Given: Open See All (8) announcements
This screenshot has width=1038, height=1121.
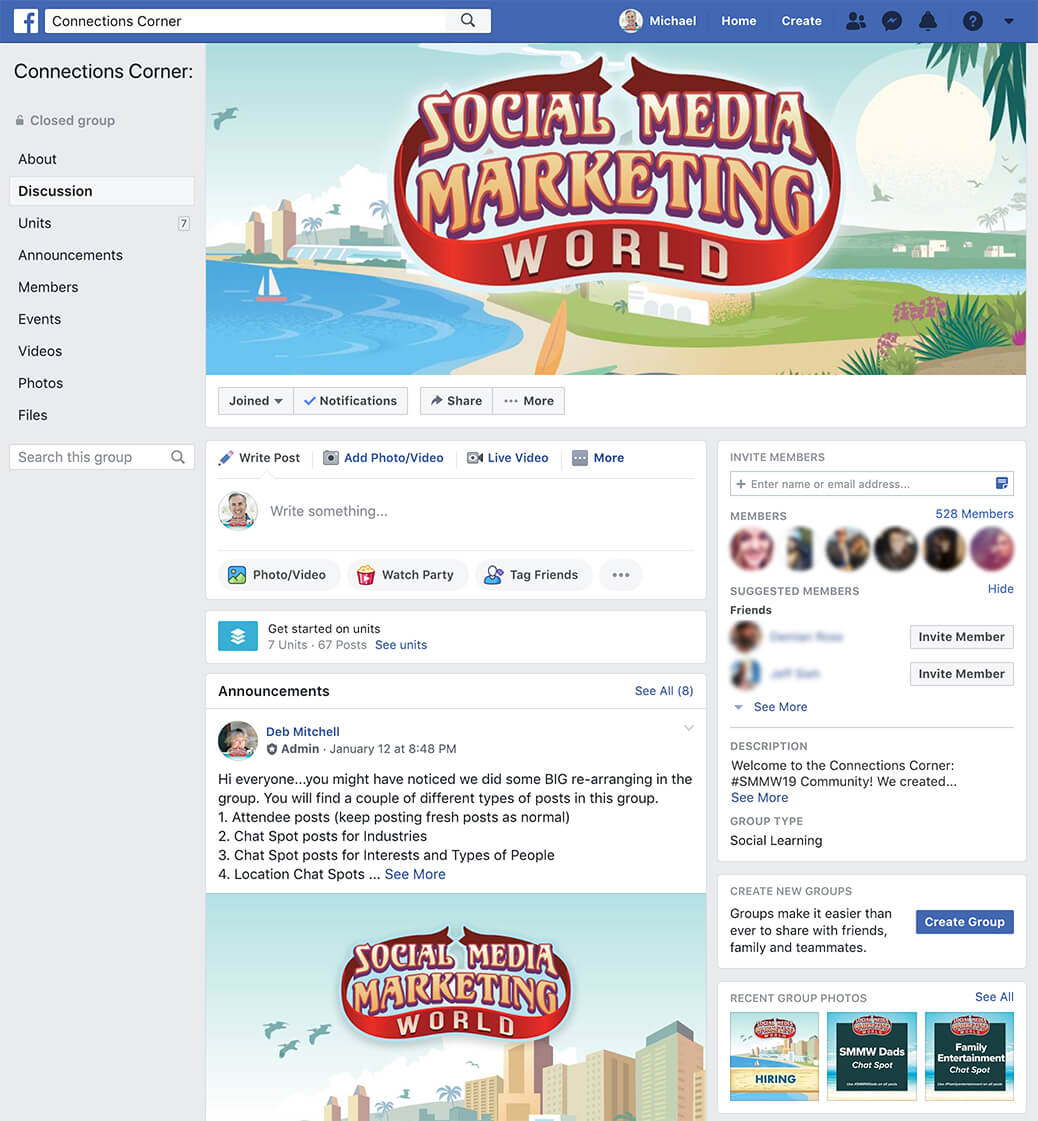Looking at the screenshot, I should 664,691.
